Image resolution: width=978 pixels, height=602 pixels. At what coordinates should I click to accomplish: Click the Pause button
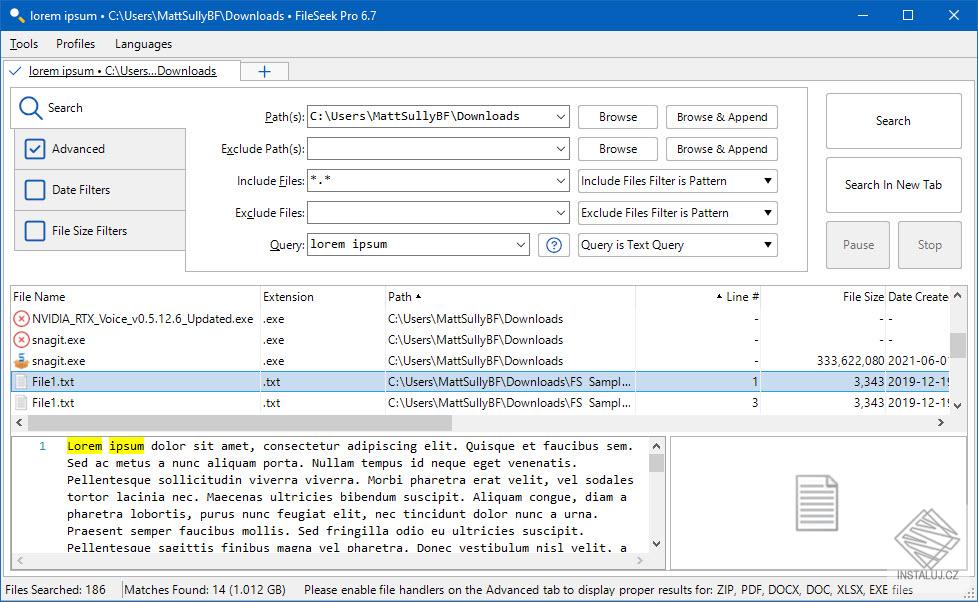pos(858,245)
